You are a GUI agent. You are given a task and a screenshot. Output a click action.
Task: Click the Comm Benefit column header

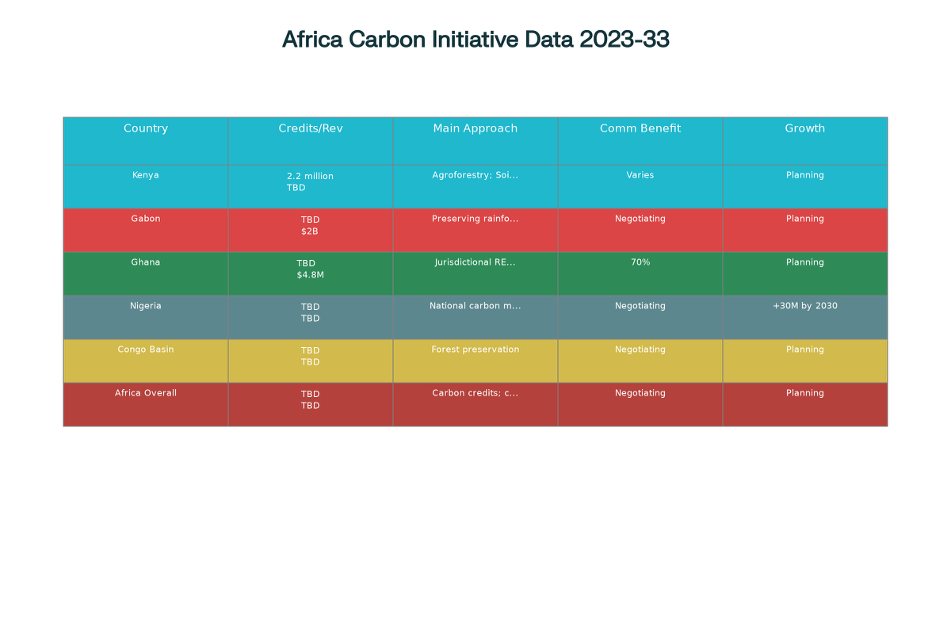pos(639,128)
